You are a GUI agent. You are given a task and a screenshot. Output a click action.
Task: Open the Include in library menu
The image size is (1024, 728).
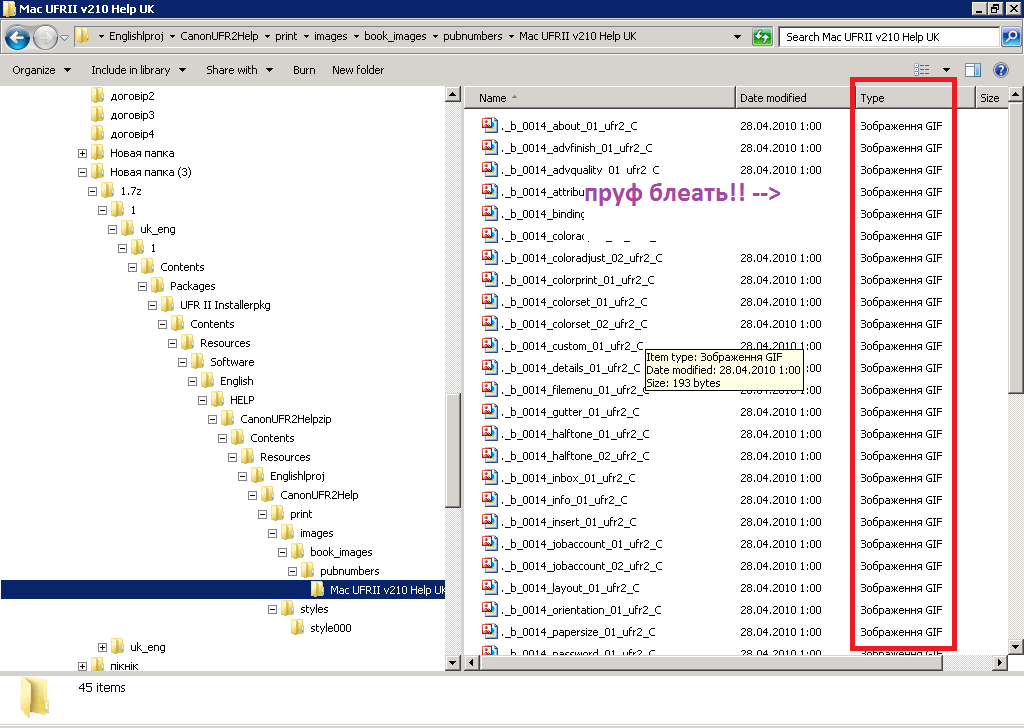pyautogui.click(x=138, y=70)
